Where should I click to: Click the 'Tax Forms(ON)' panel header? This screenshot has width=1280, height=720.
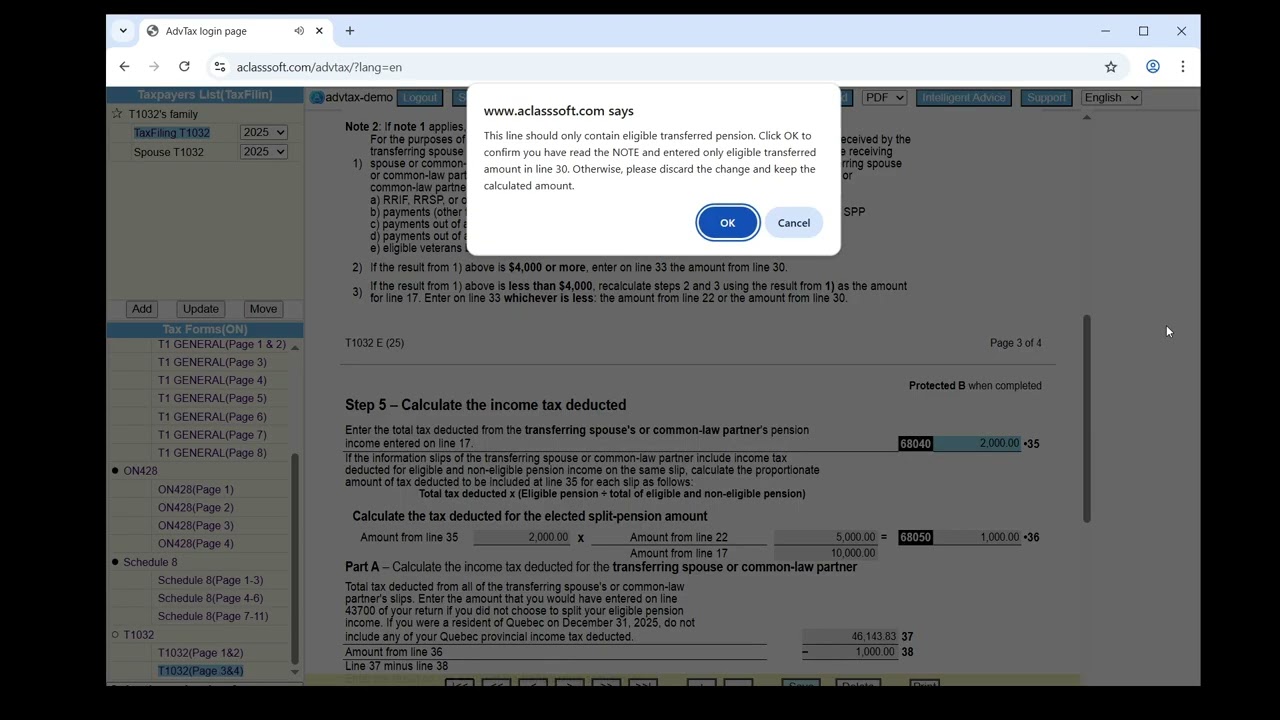click(x=205, y=329)
